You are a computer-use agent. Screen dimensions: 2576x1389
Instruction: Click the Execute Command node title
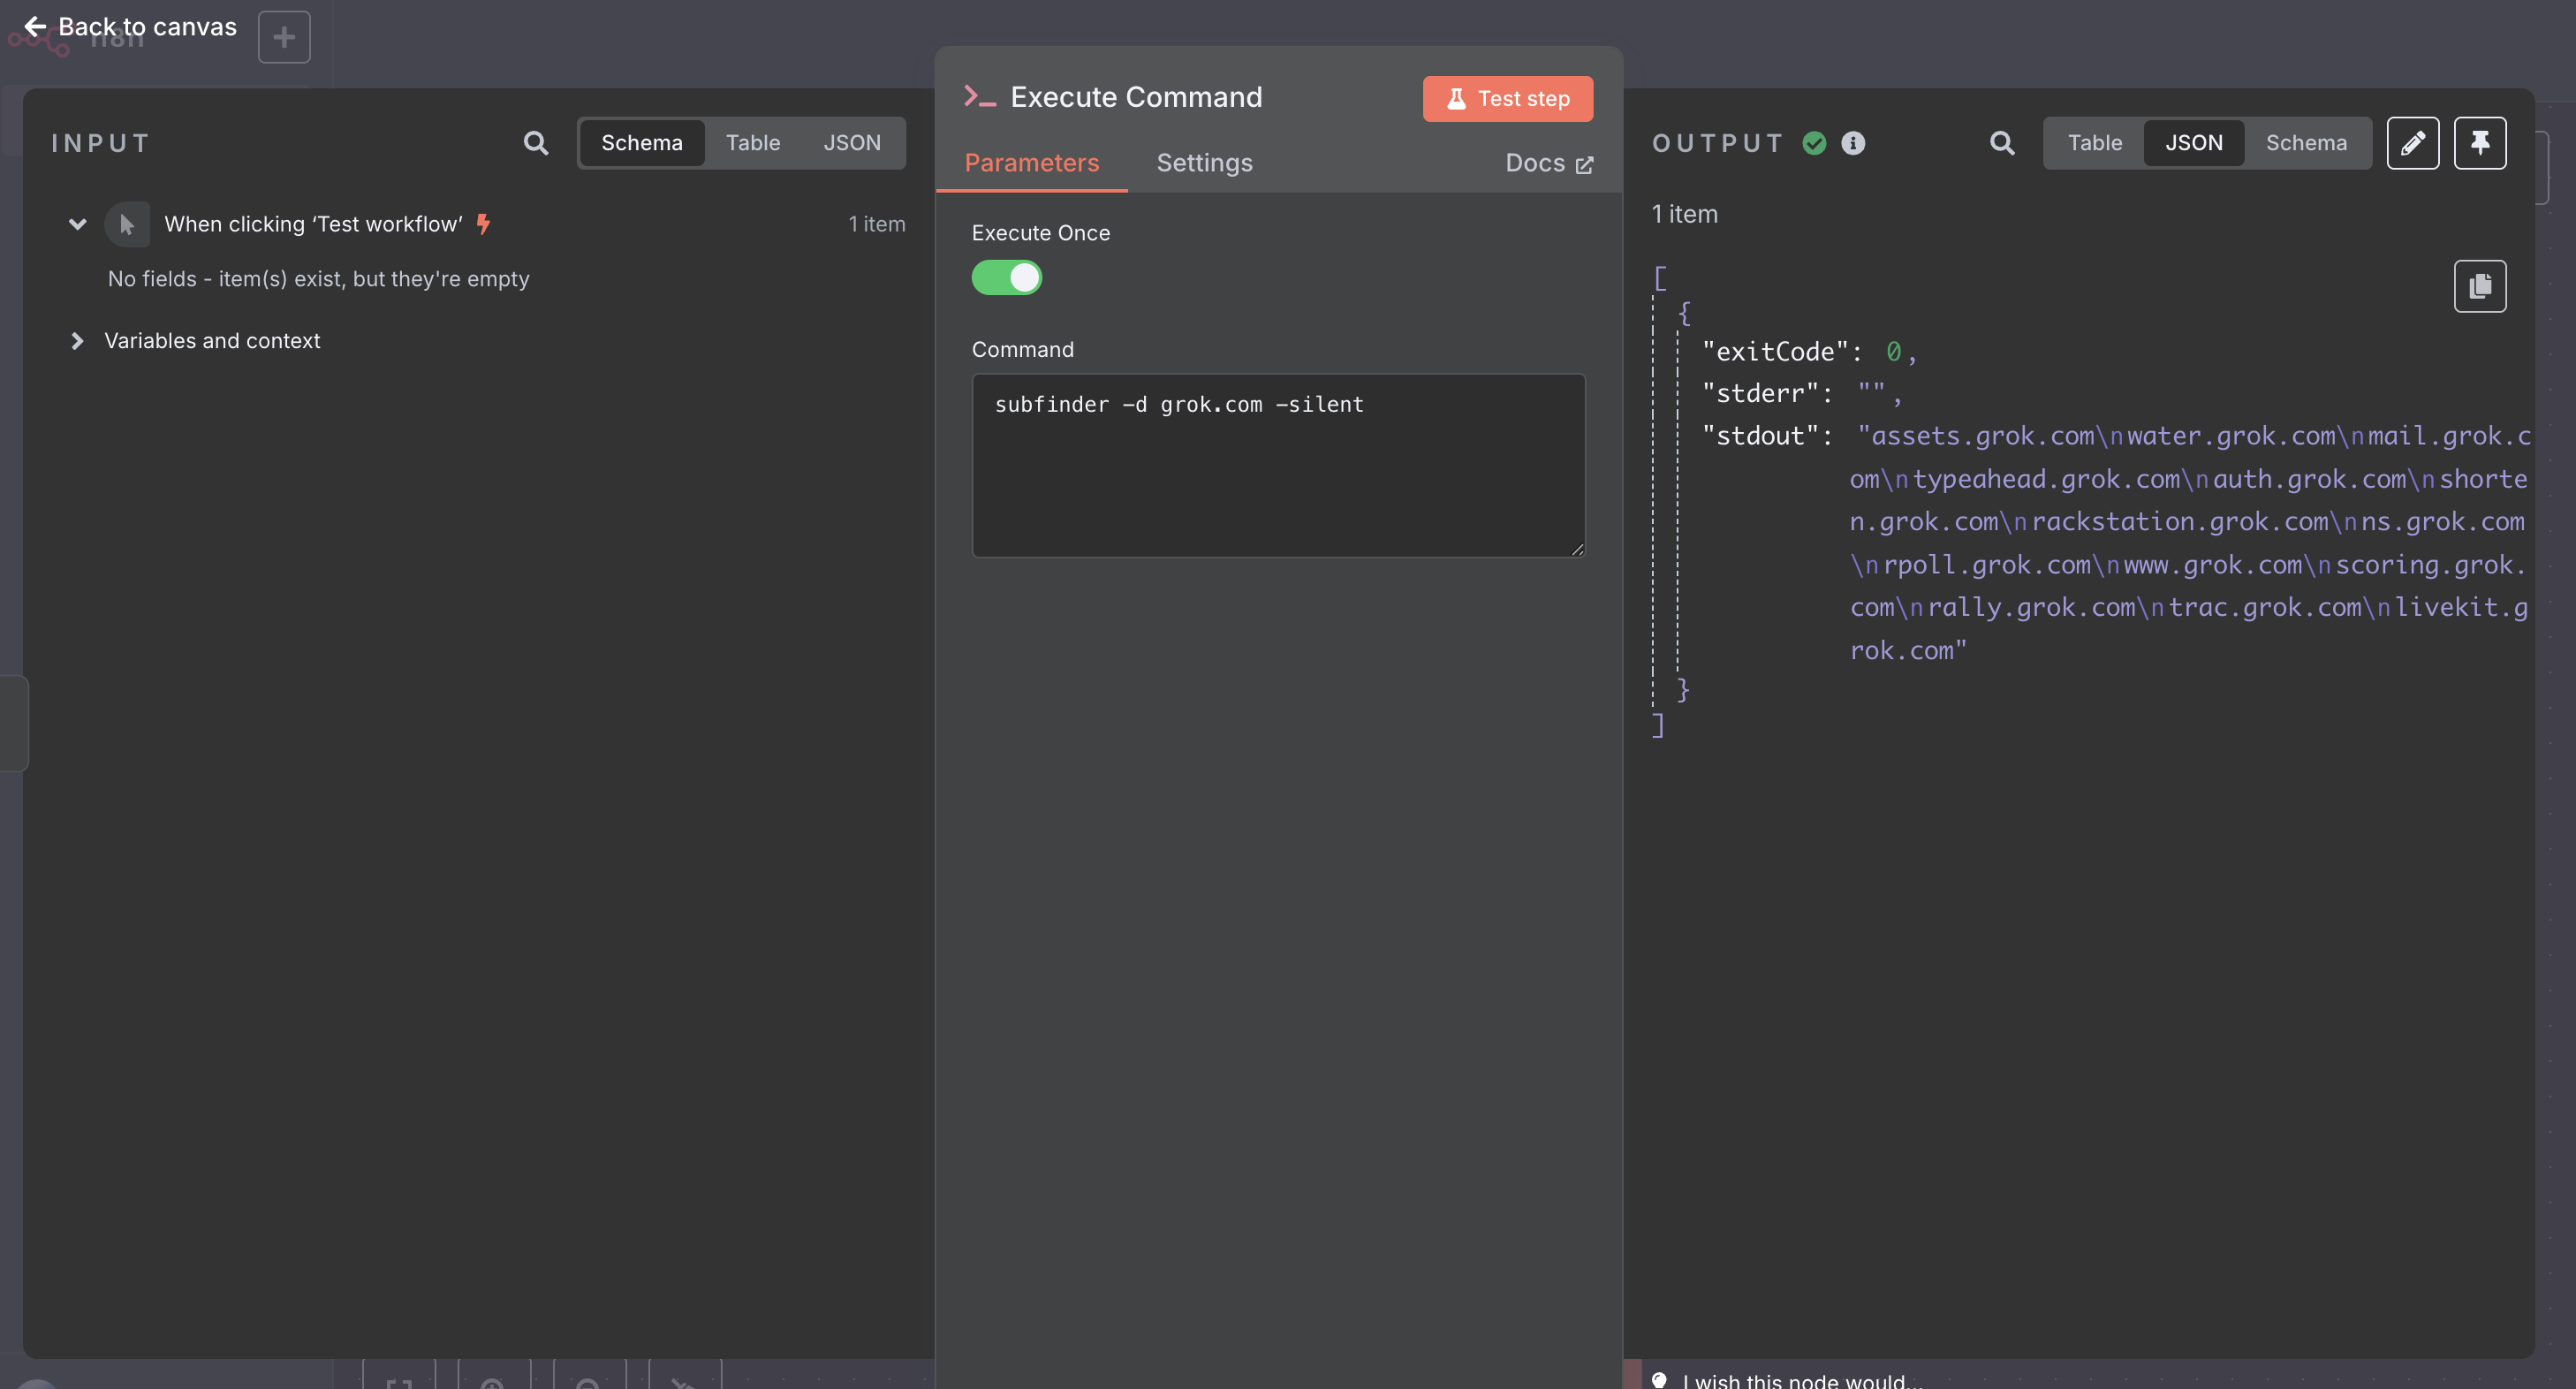coord(1136,97)
